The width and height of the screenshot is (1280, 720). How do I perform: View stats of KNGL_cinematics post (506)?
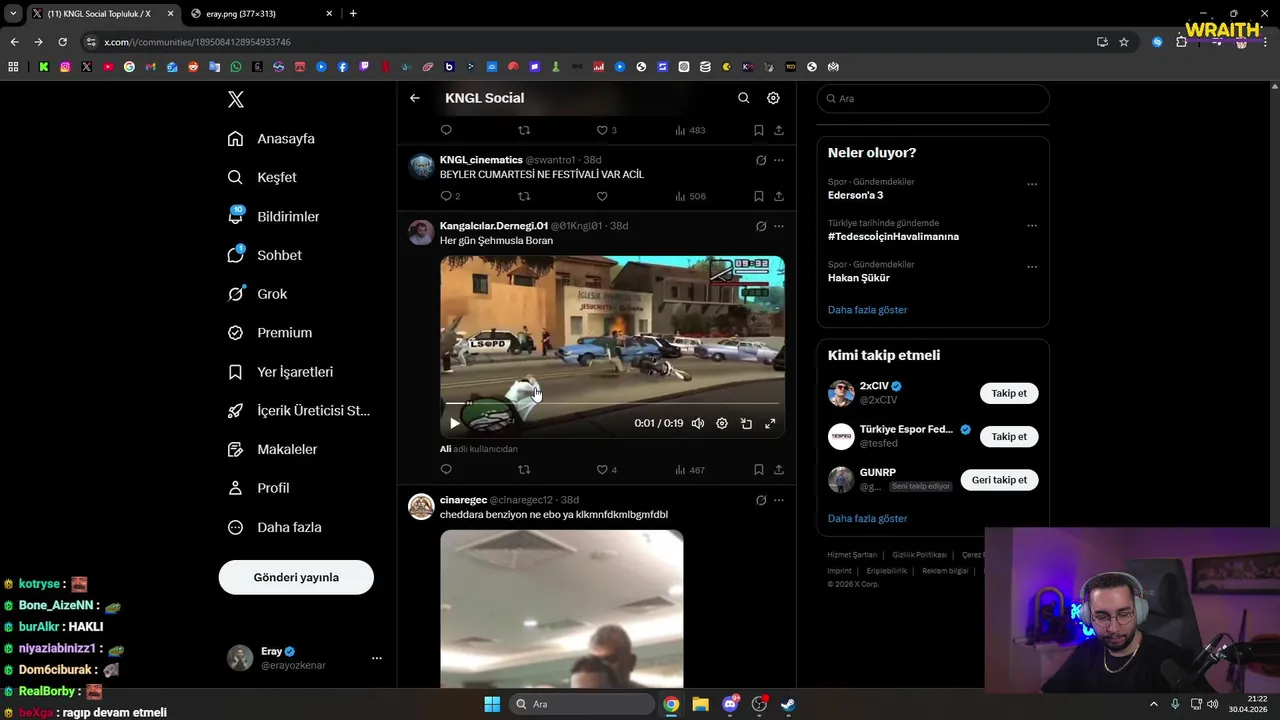690,196
